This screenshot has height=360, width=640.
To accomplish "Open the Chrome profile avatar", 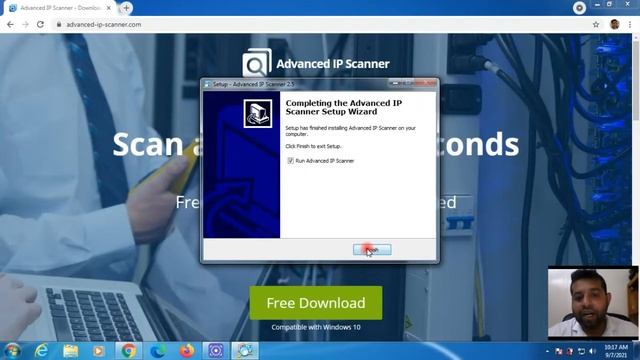I will pos(615,24).
